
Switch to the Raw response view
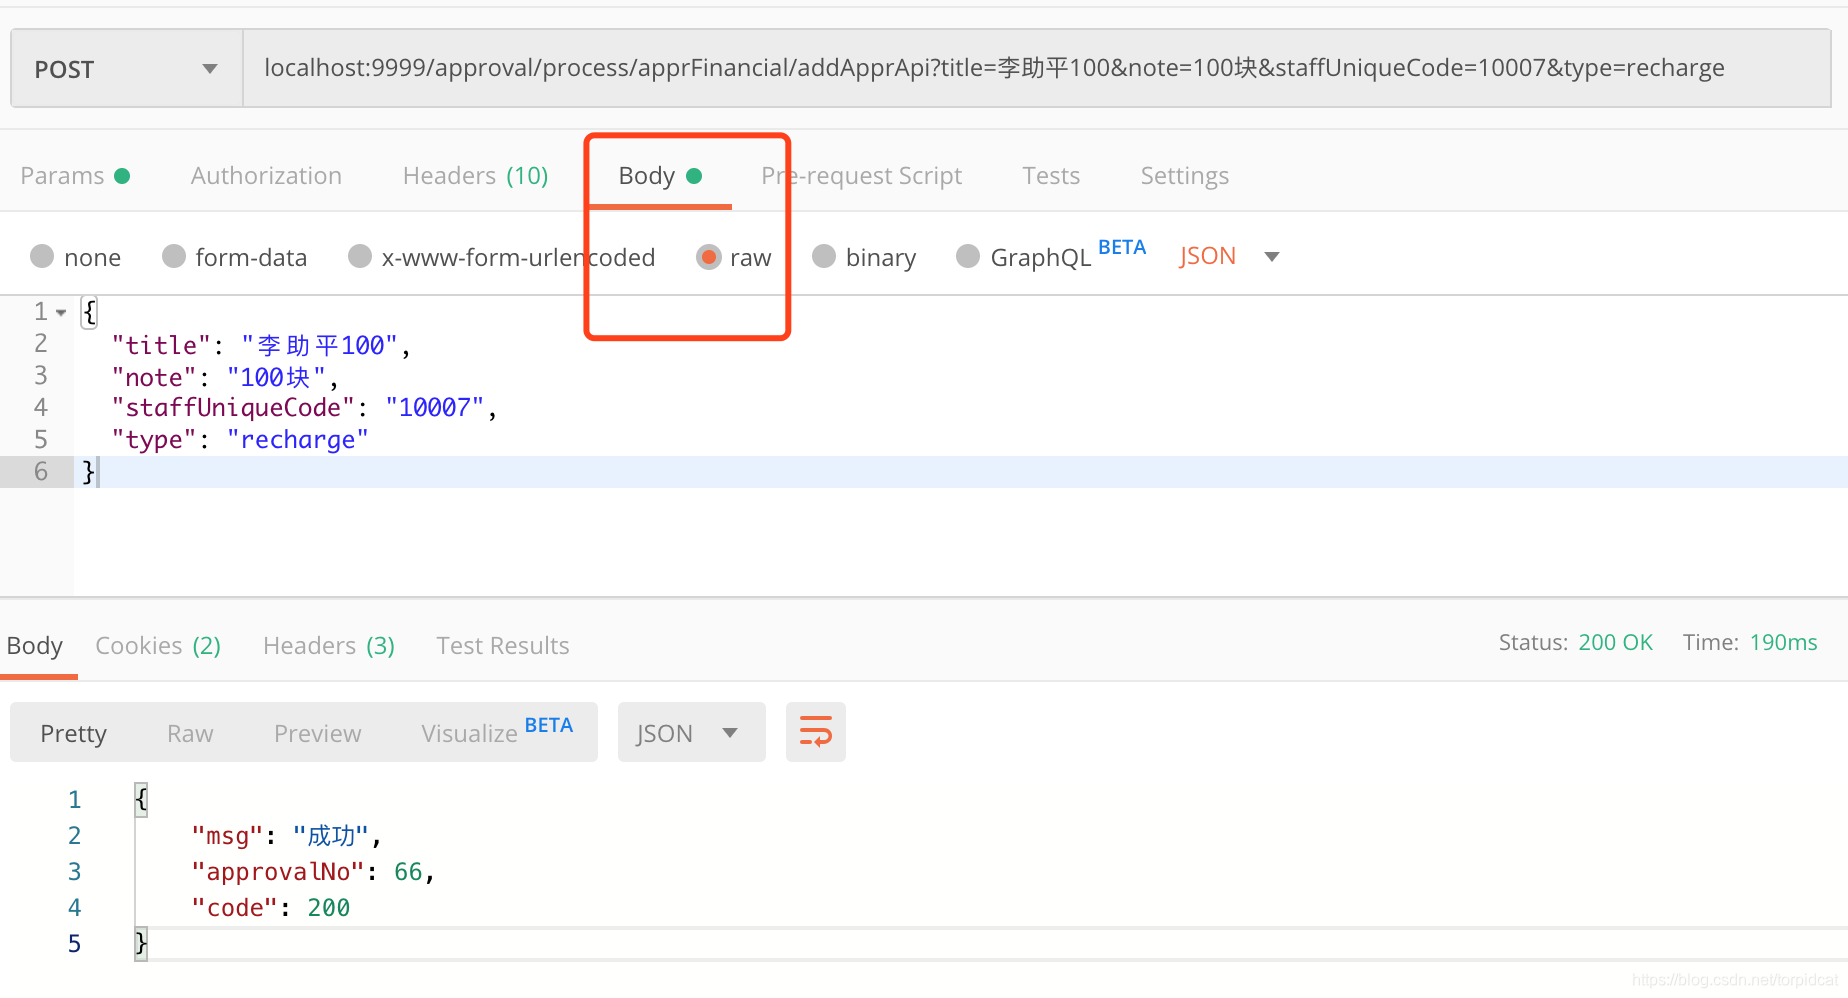189,732
